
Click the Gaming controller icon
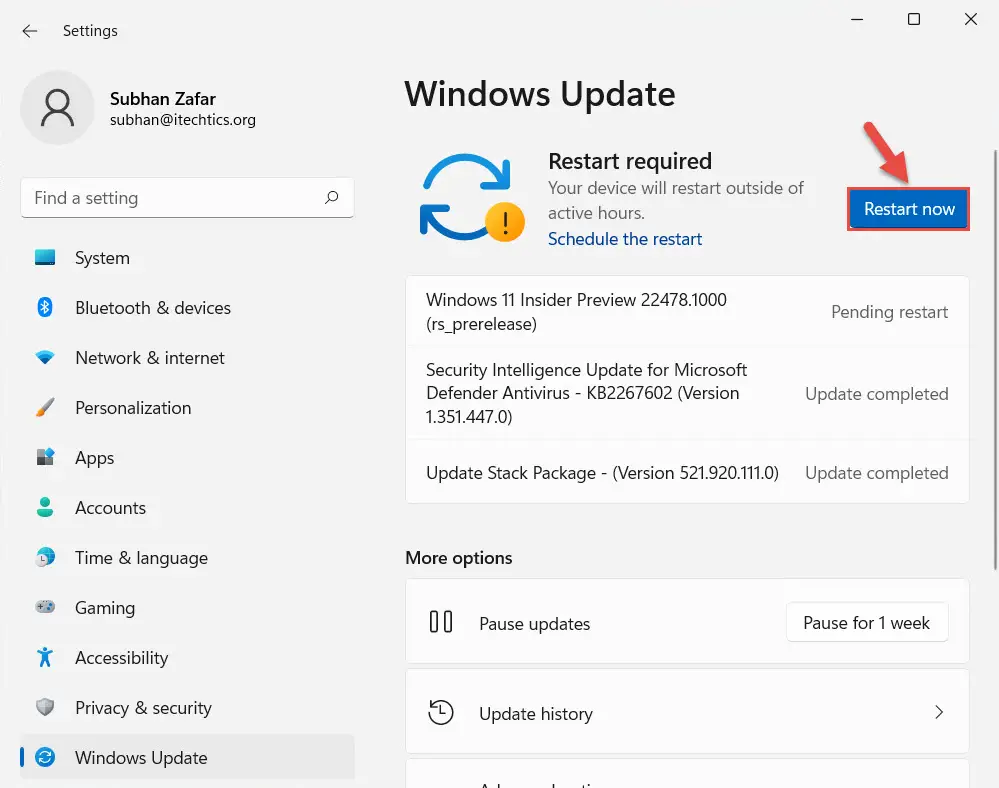(x=45, y=607)
